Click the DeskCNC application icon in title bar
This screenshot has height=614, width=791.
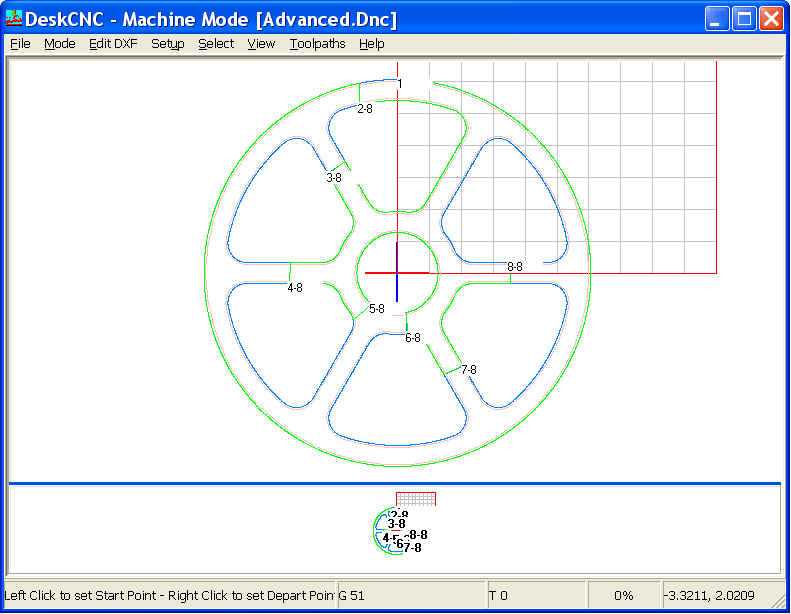tap(14, 18)
